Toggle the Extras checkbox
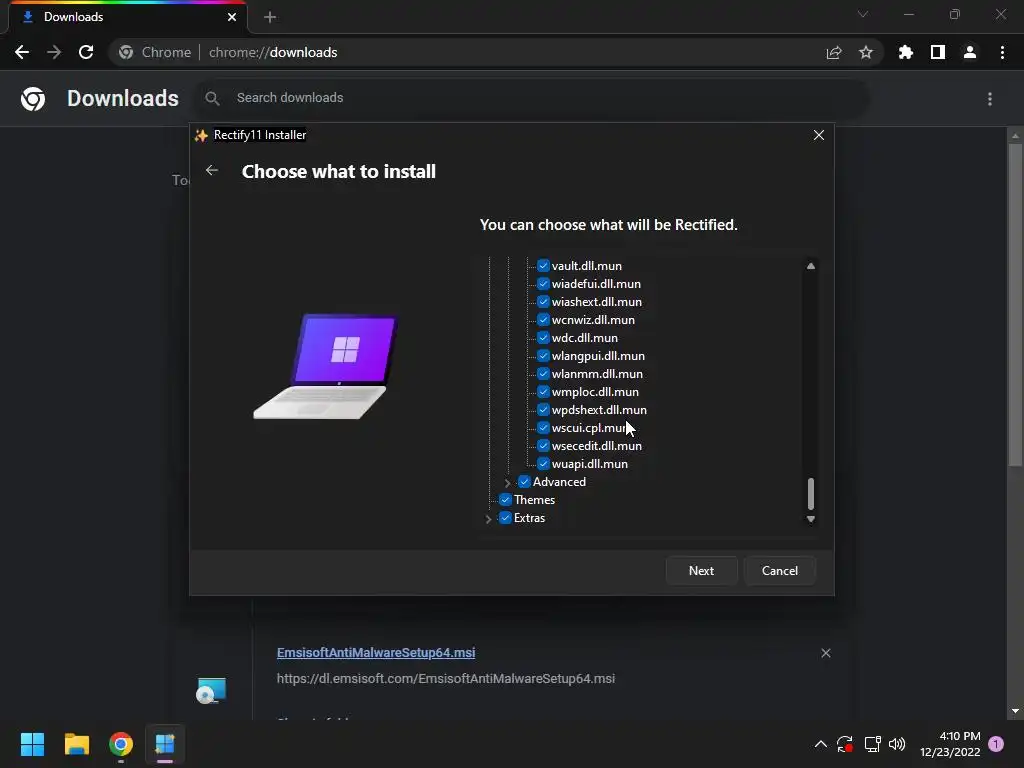This screenshot has height=768, width=1024. click(505, 518)
